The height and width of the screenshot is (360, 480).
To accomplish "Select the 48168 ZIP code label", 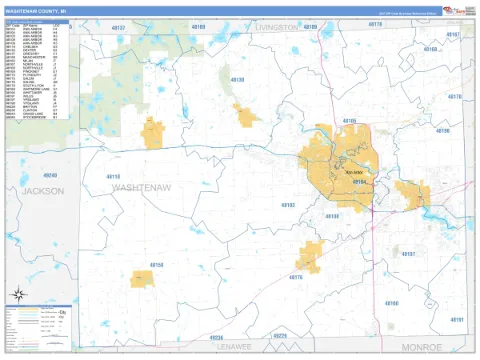I will pyautogui.click(x=430, y=49).
